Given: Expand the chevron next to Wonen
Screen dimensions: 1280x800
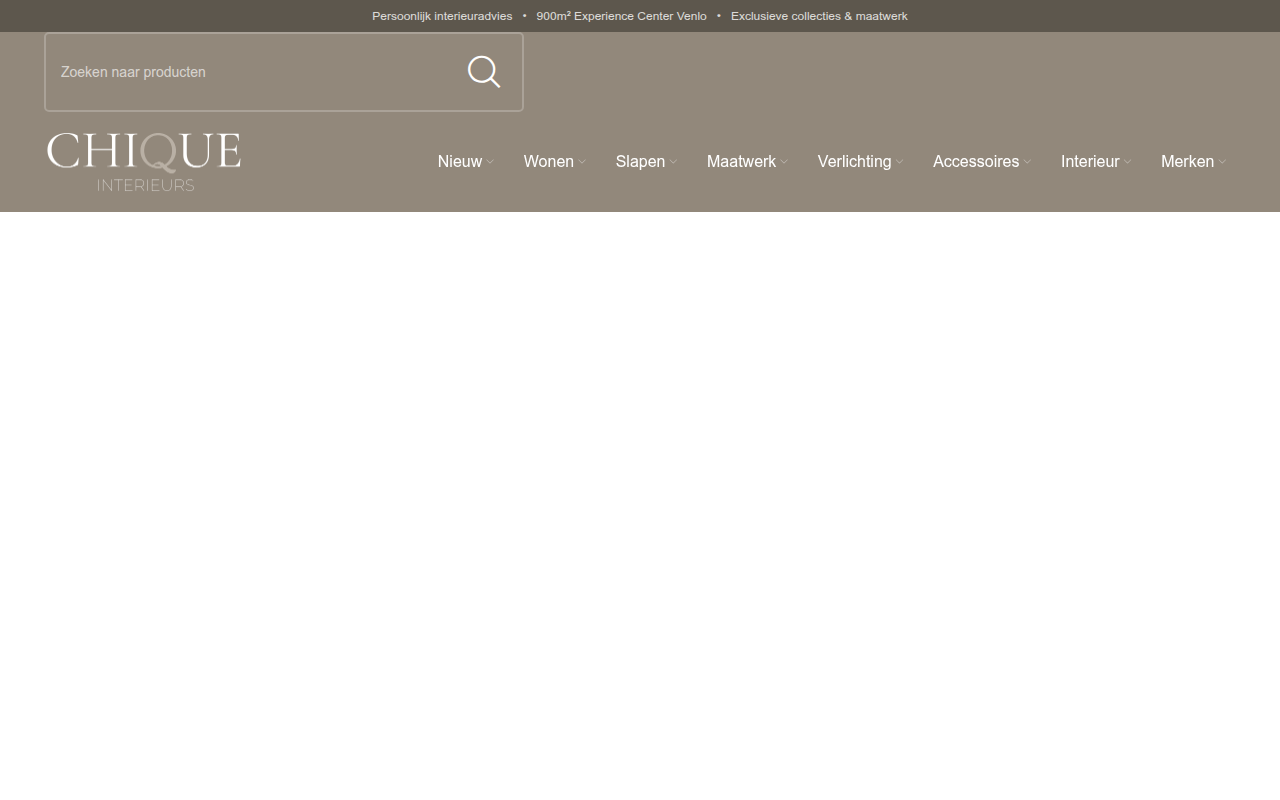Looking at the screenshot, I should [x=582, y=162].
